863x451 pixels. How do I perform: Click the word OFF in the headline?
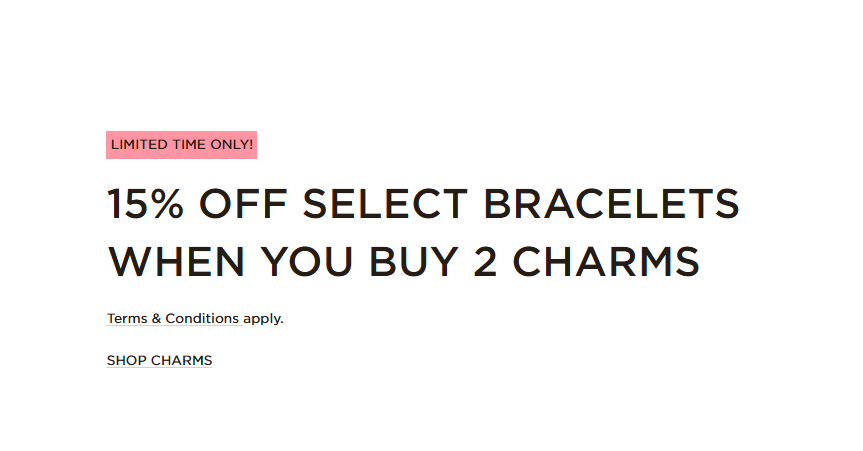point(244,204)
